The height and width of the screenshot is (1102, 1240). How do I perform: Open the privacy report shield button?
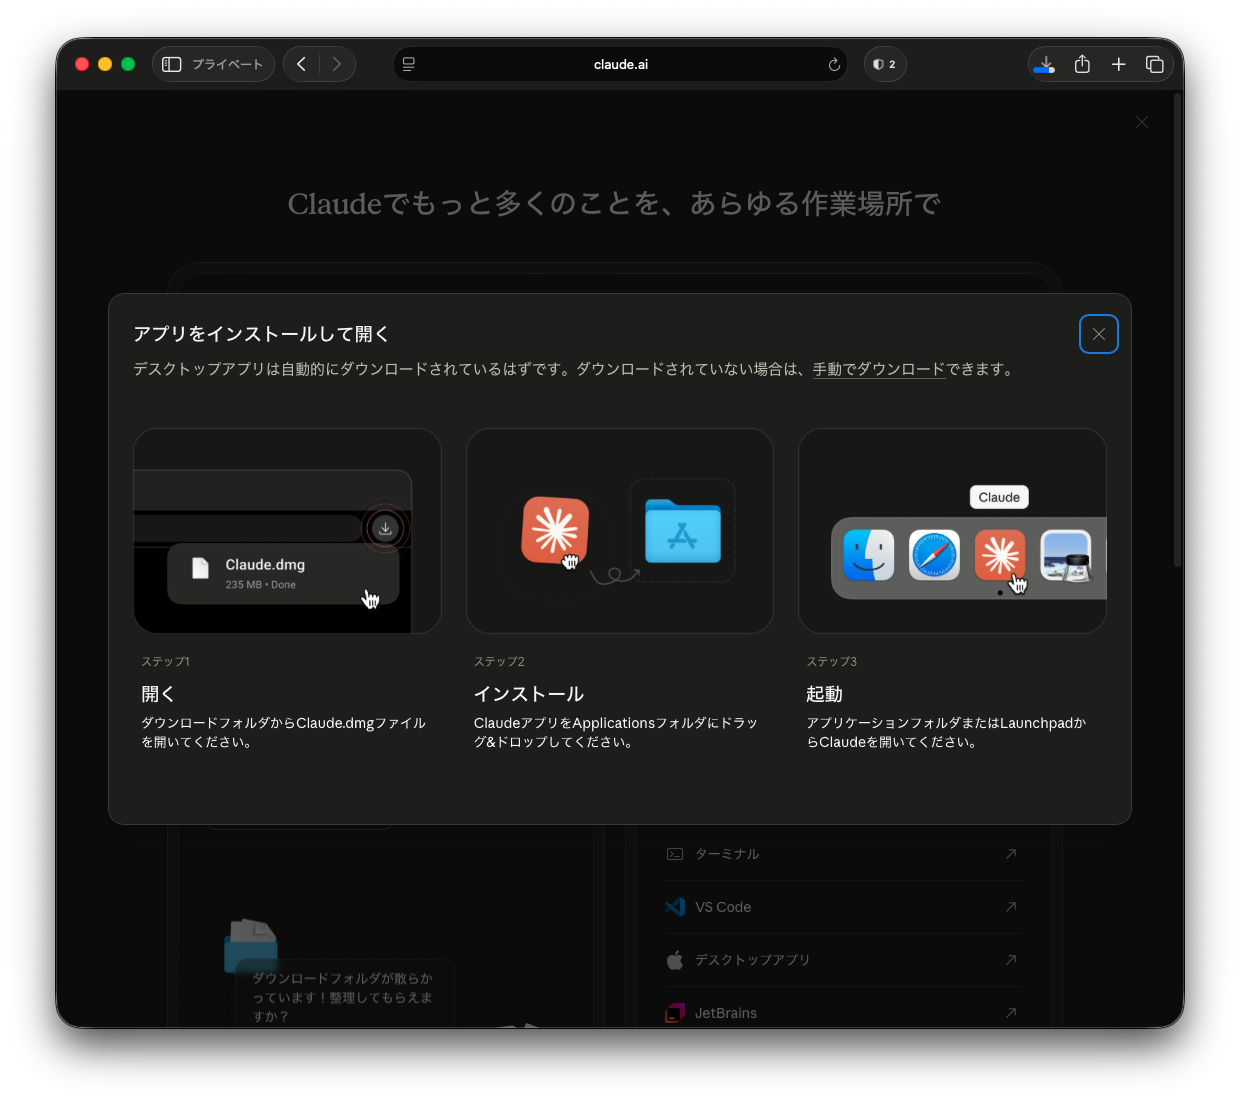885,64
